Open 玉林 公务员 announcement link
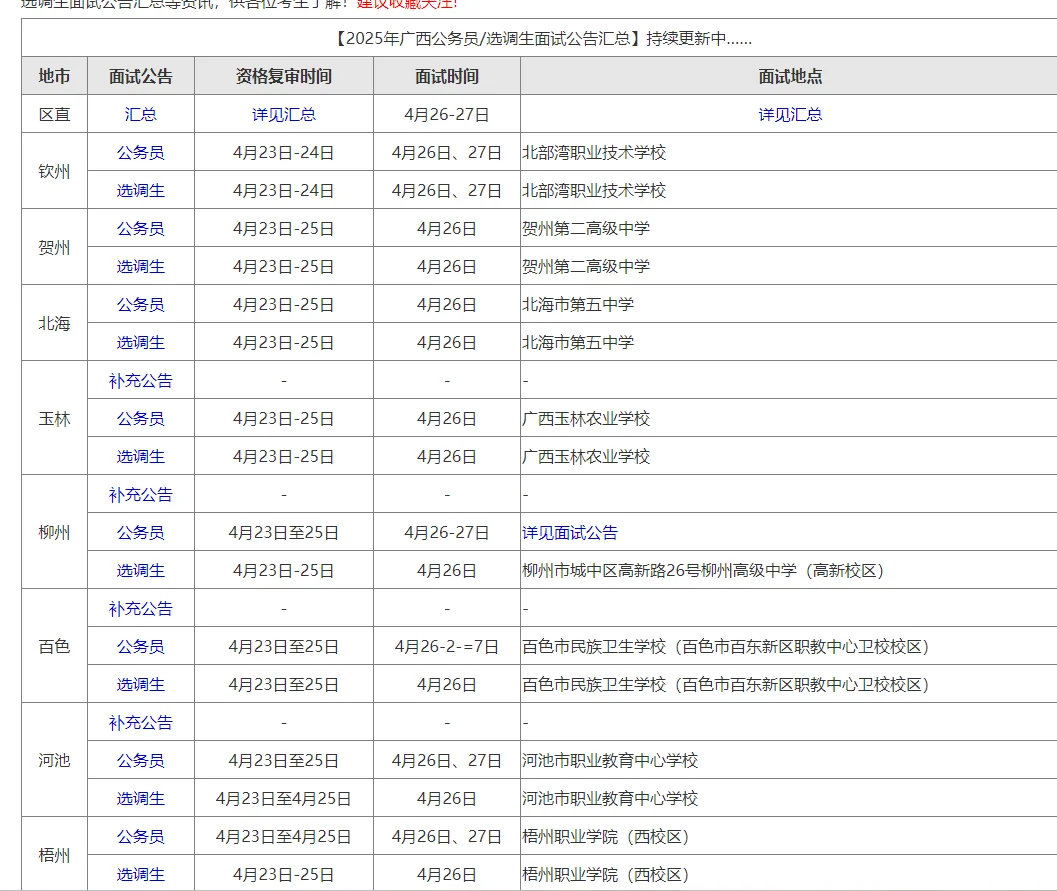The image size is (1057, 891). click(x=140, y=419)
